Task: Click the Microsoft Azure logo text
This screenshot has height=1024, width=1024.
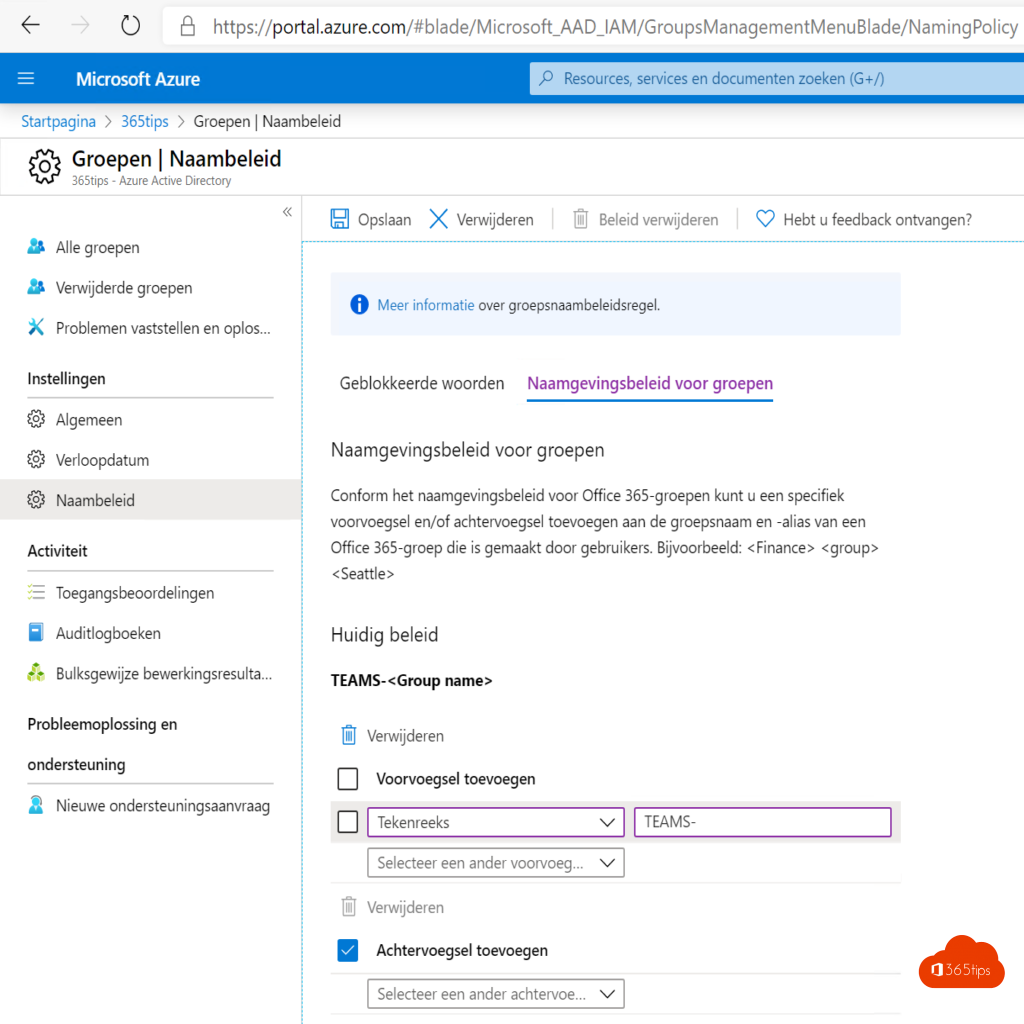Action: (138, 79)
